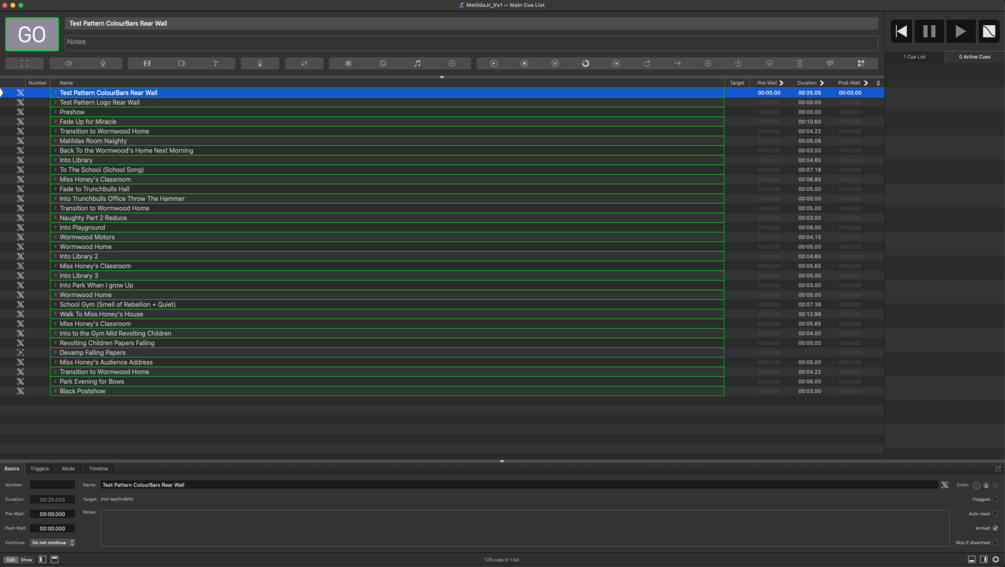This screenshot has width=1005, height=567.
Task: Expand the Black Postshow group cue
Action: [x=55, y=391]
